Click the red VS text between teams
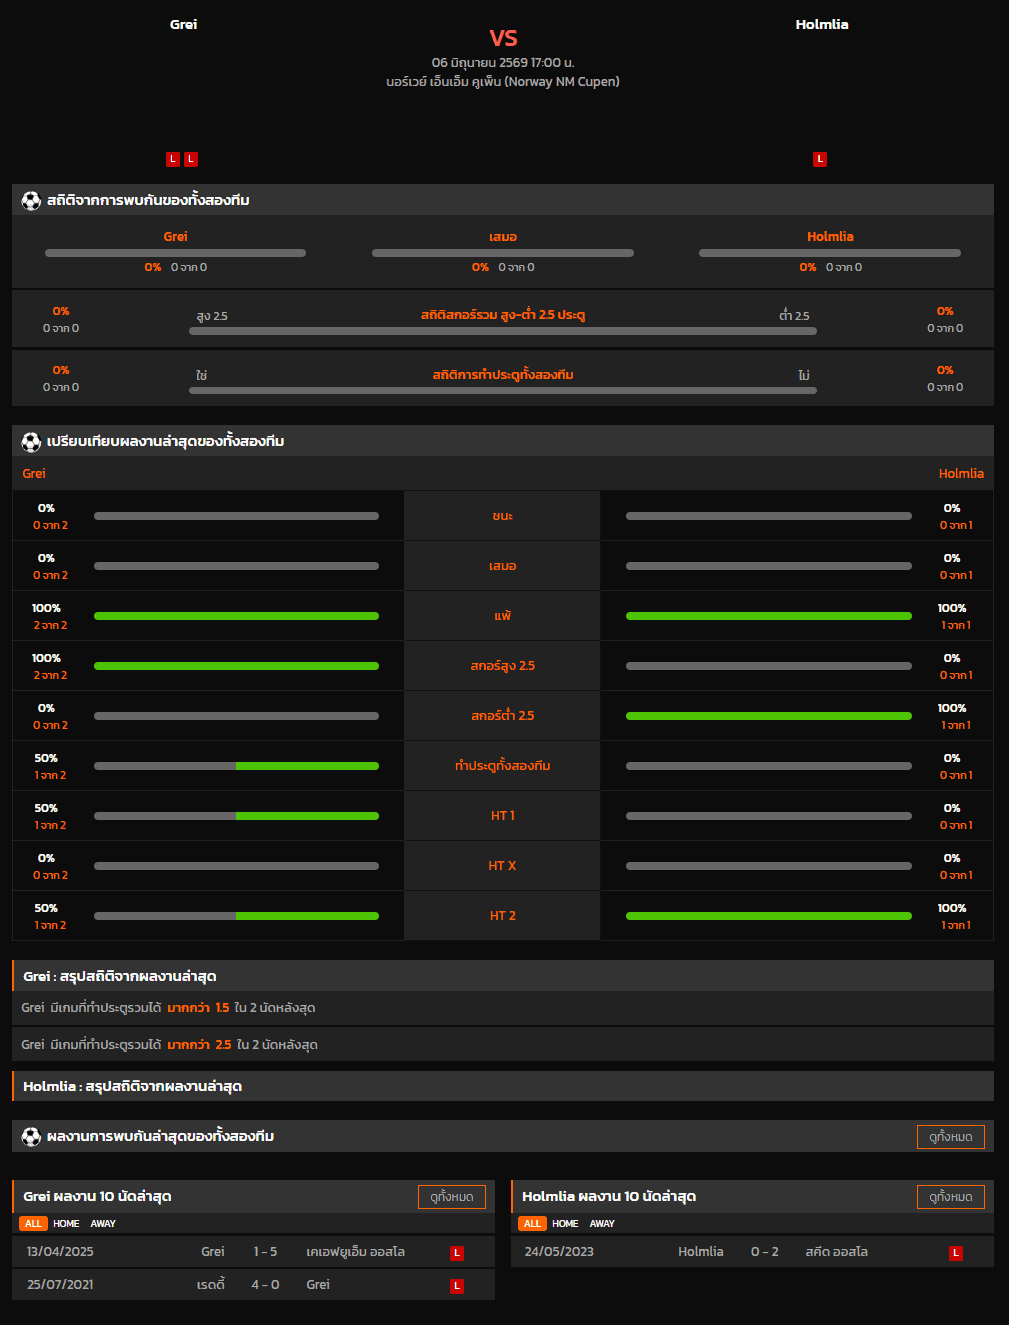The width and height of the screenshot is (1009, 1325). (503, 38)
